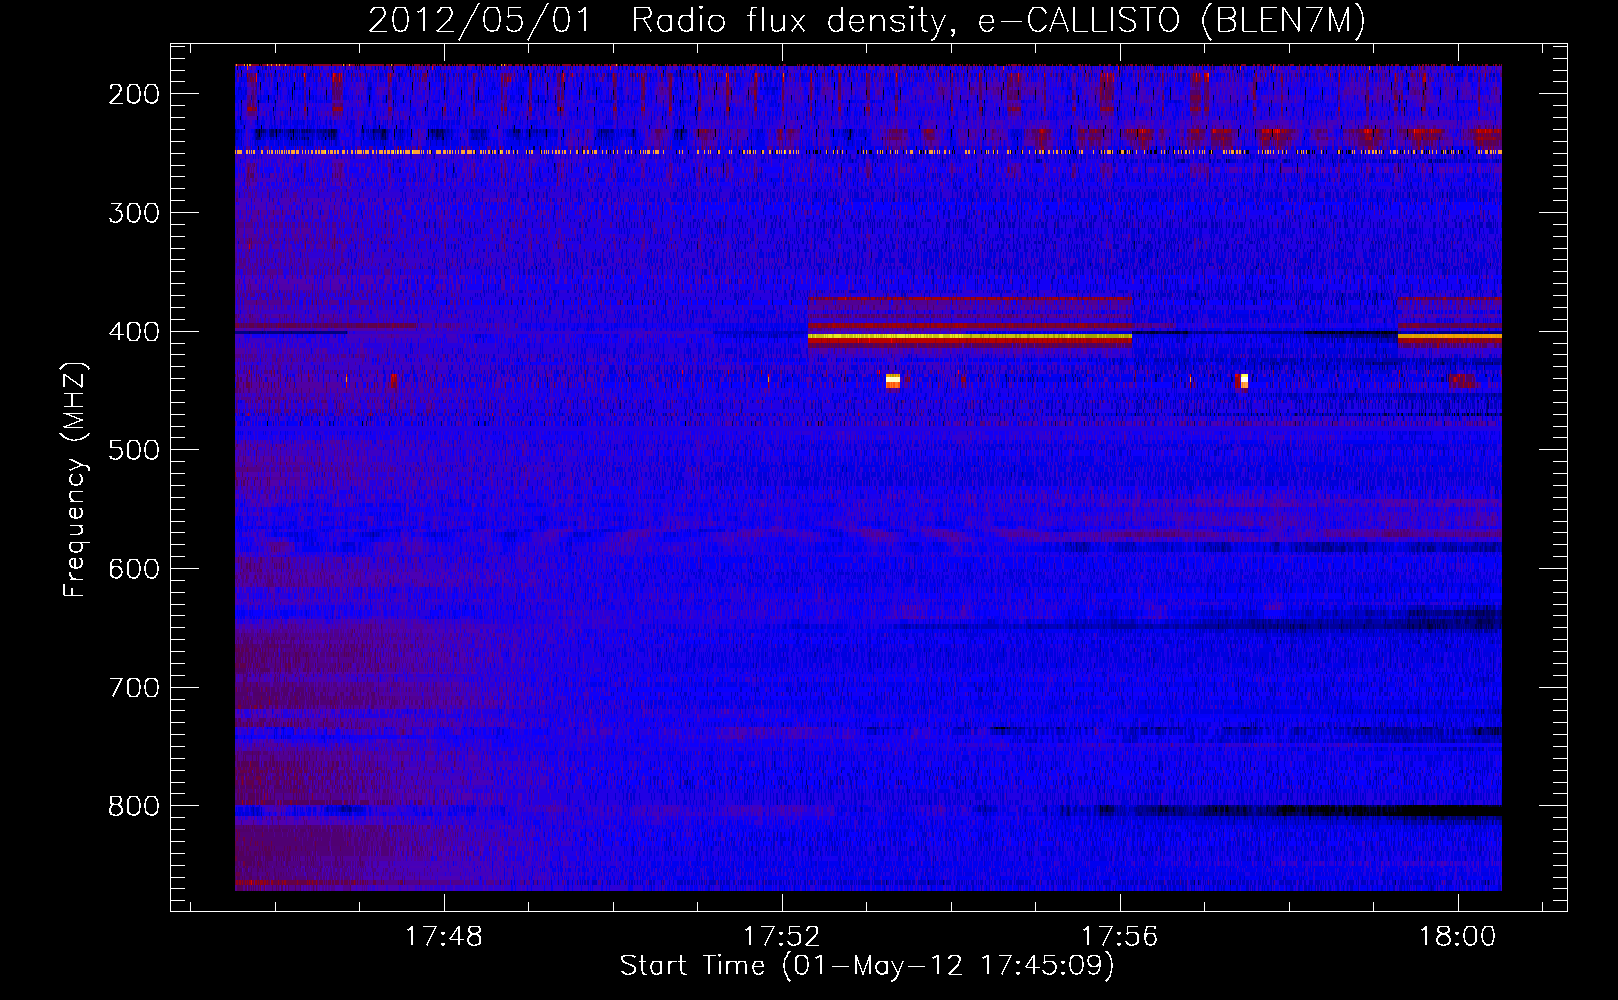Click the 600 frequency tick label
Viewport: 1618px width, 1000px height.
tap(133, 569)
